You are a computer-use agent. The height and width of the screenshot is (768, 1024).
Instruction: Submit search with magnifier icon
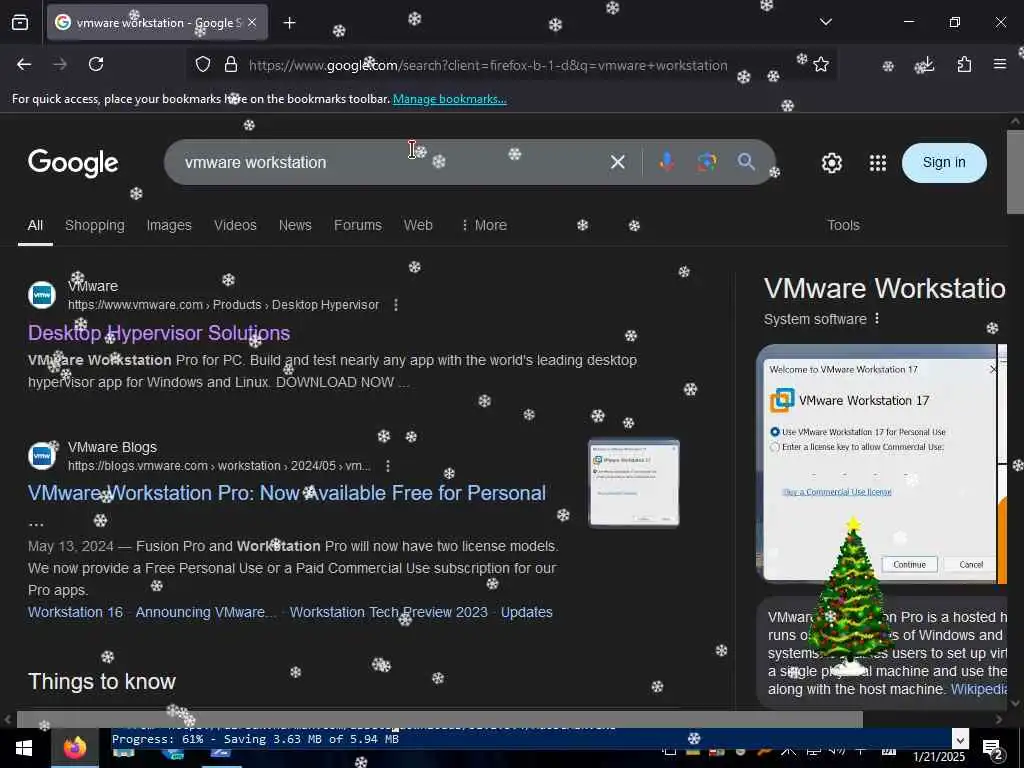point(746,162)
